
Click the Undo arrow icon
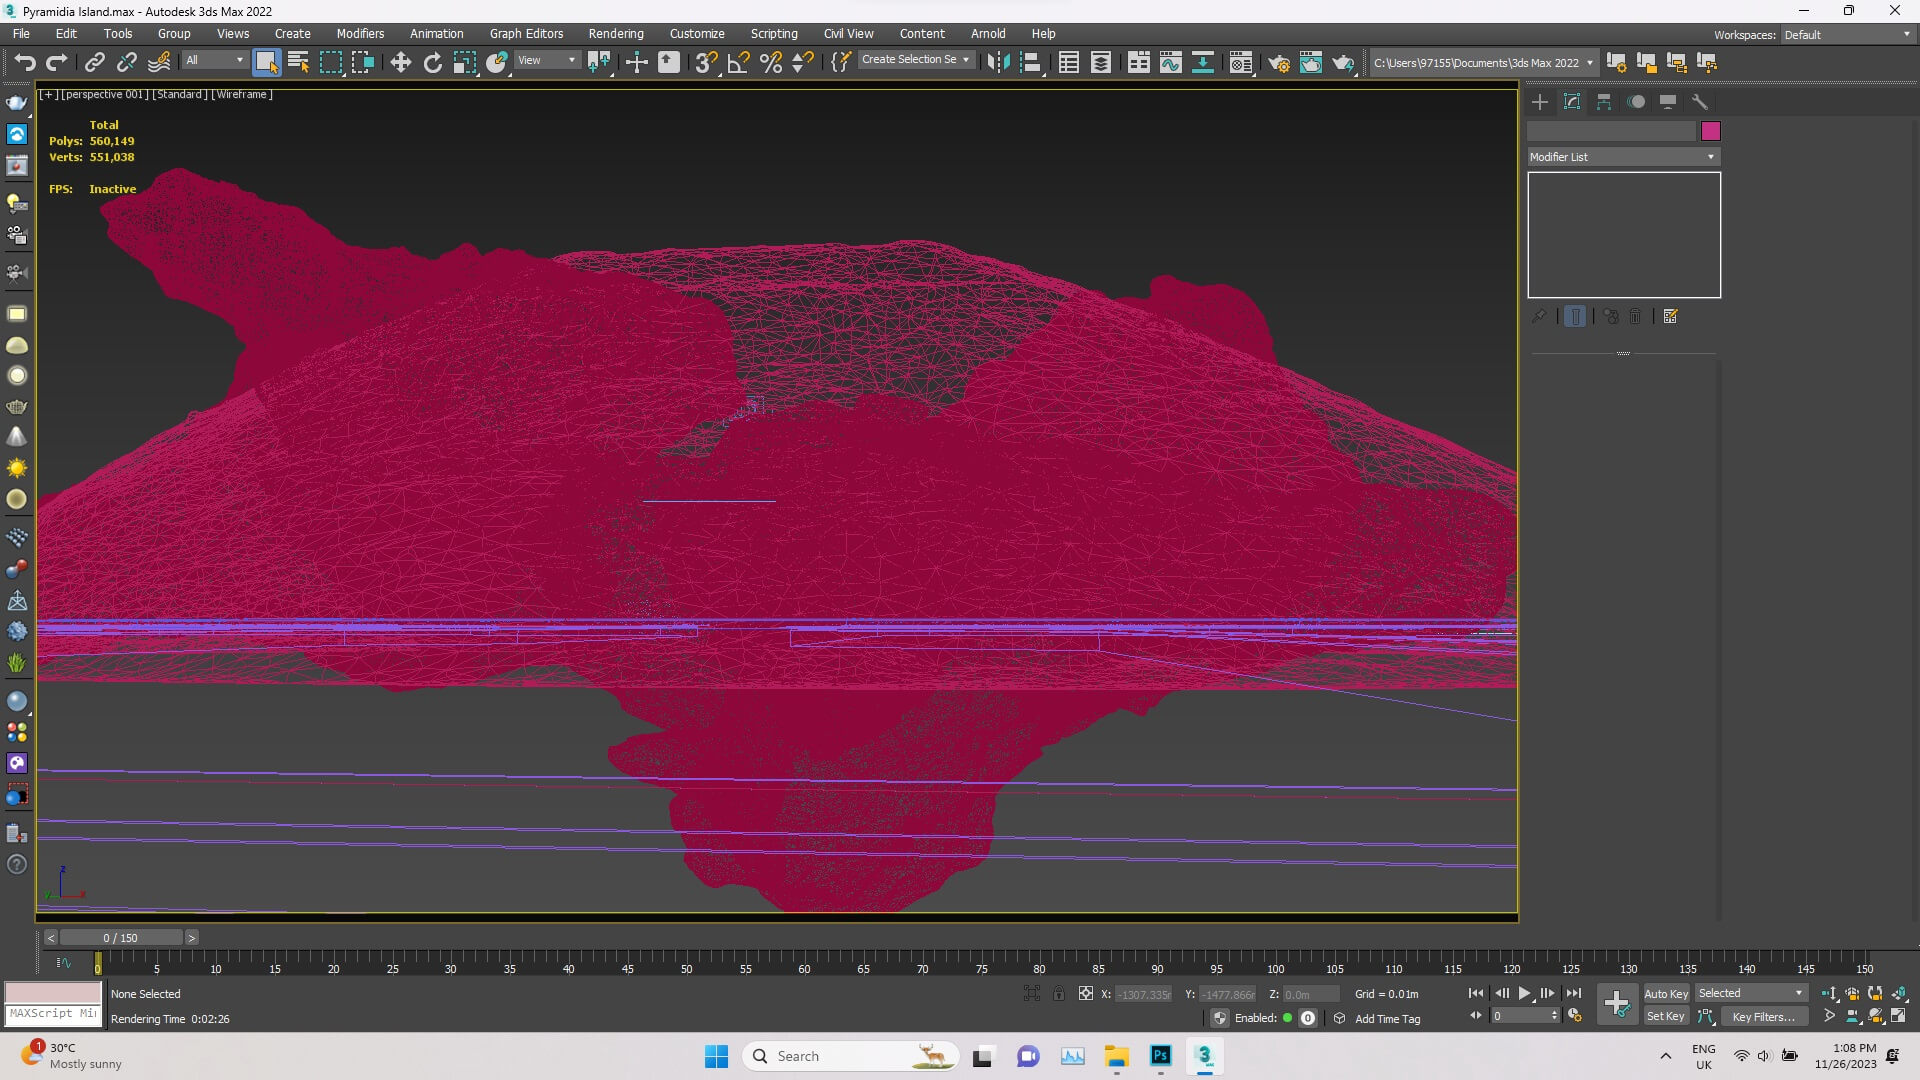coord(25,63)
